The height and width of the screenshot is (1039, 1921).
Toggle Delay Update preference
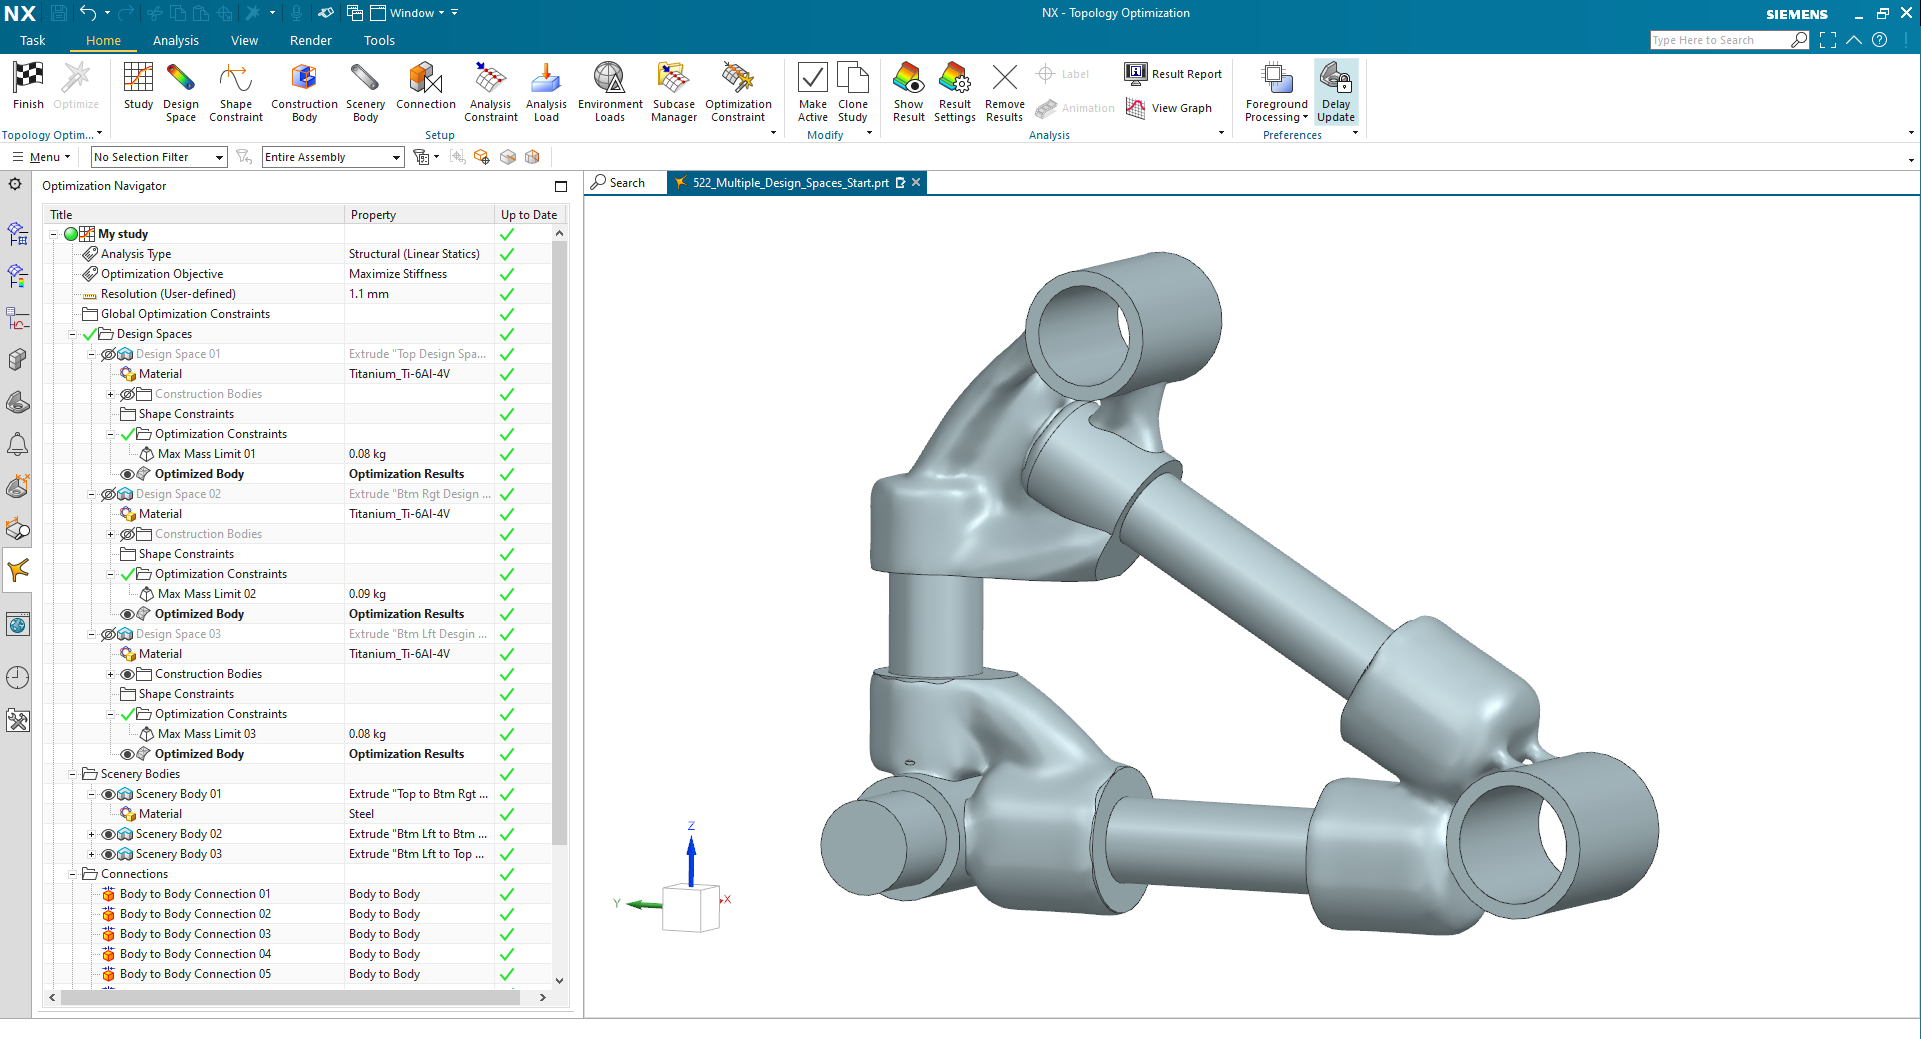tap(1335, 92)
